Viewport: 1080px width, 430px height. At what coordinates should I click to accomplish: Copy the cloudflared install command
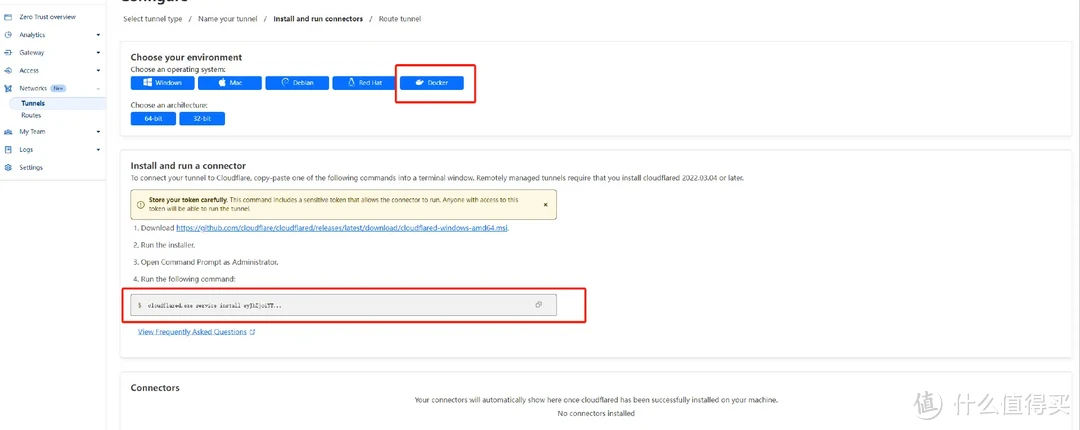coord(539,305)
